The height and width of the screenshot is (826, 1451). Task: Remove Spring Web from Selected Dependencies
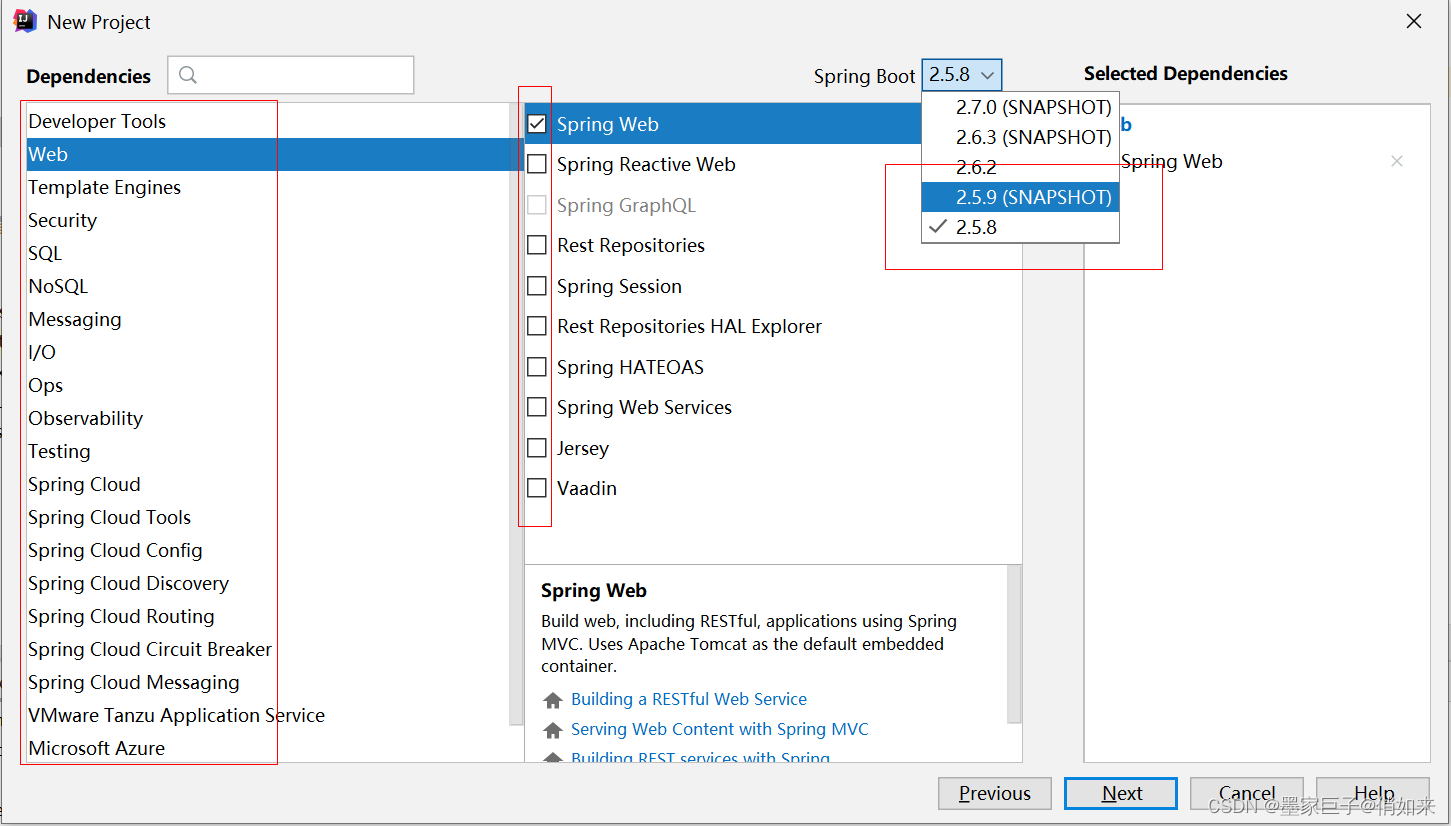click(x=1397, y=161)
